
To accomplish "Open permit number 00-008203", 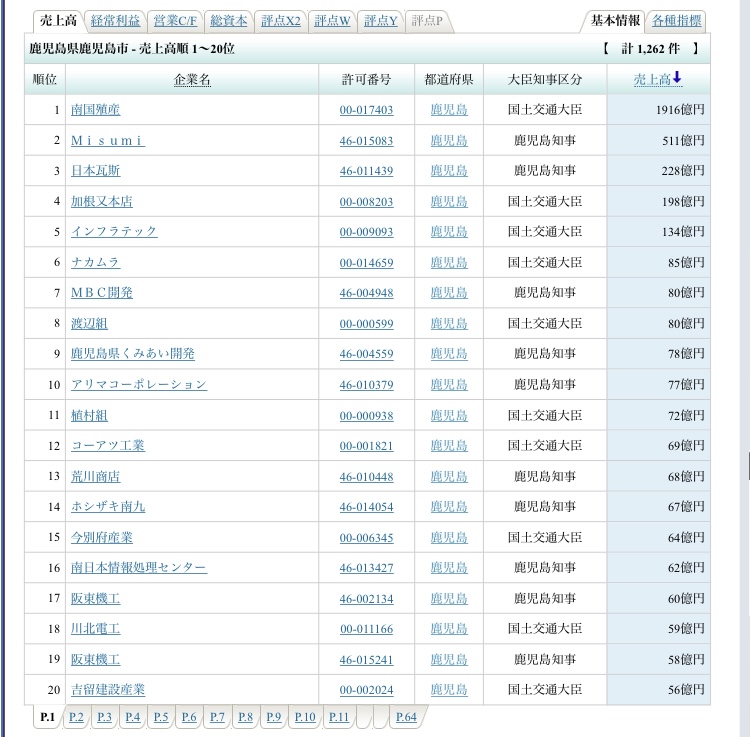I will tap(366, 202).
